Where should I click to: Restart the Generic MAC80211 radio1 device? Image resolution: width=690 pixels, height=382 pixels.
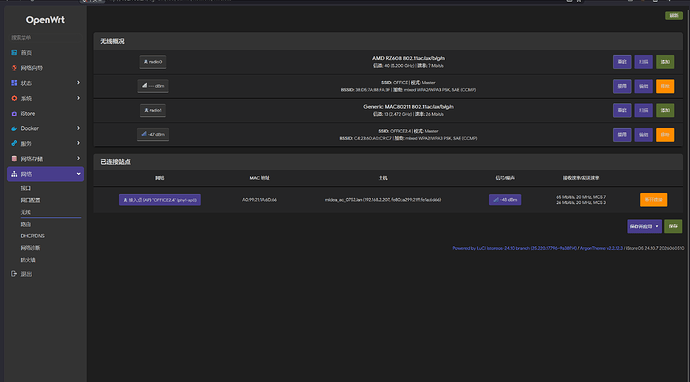622,110
